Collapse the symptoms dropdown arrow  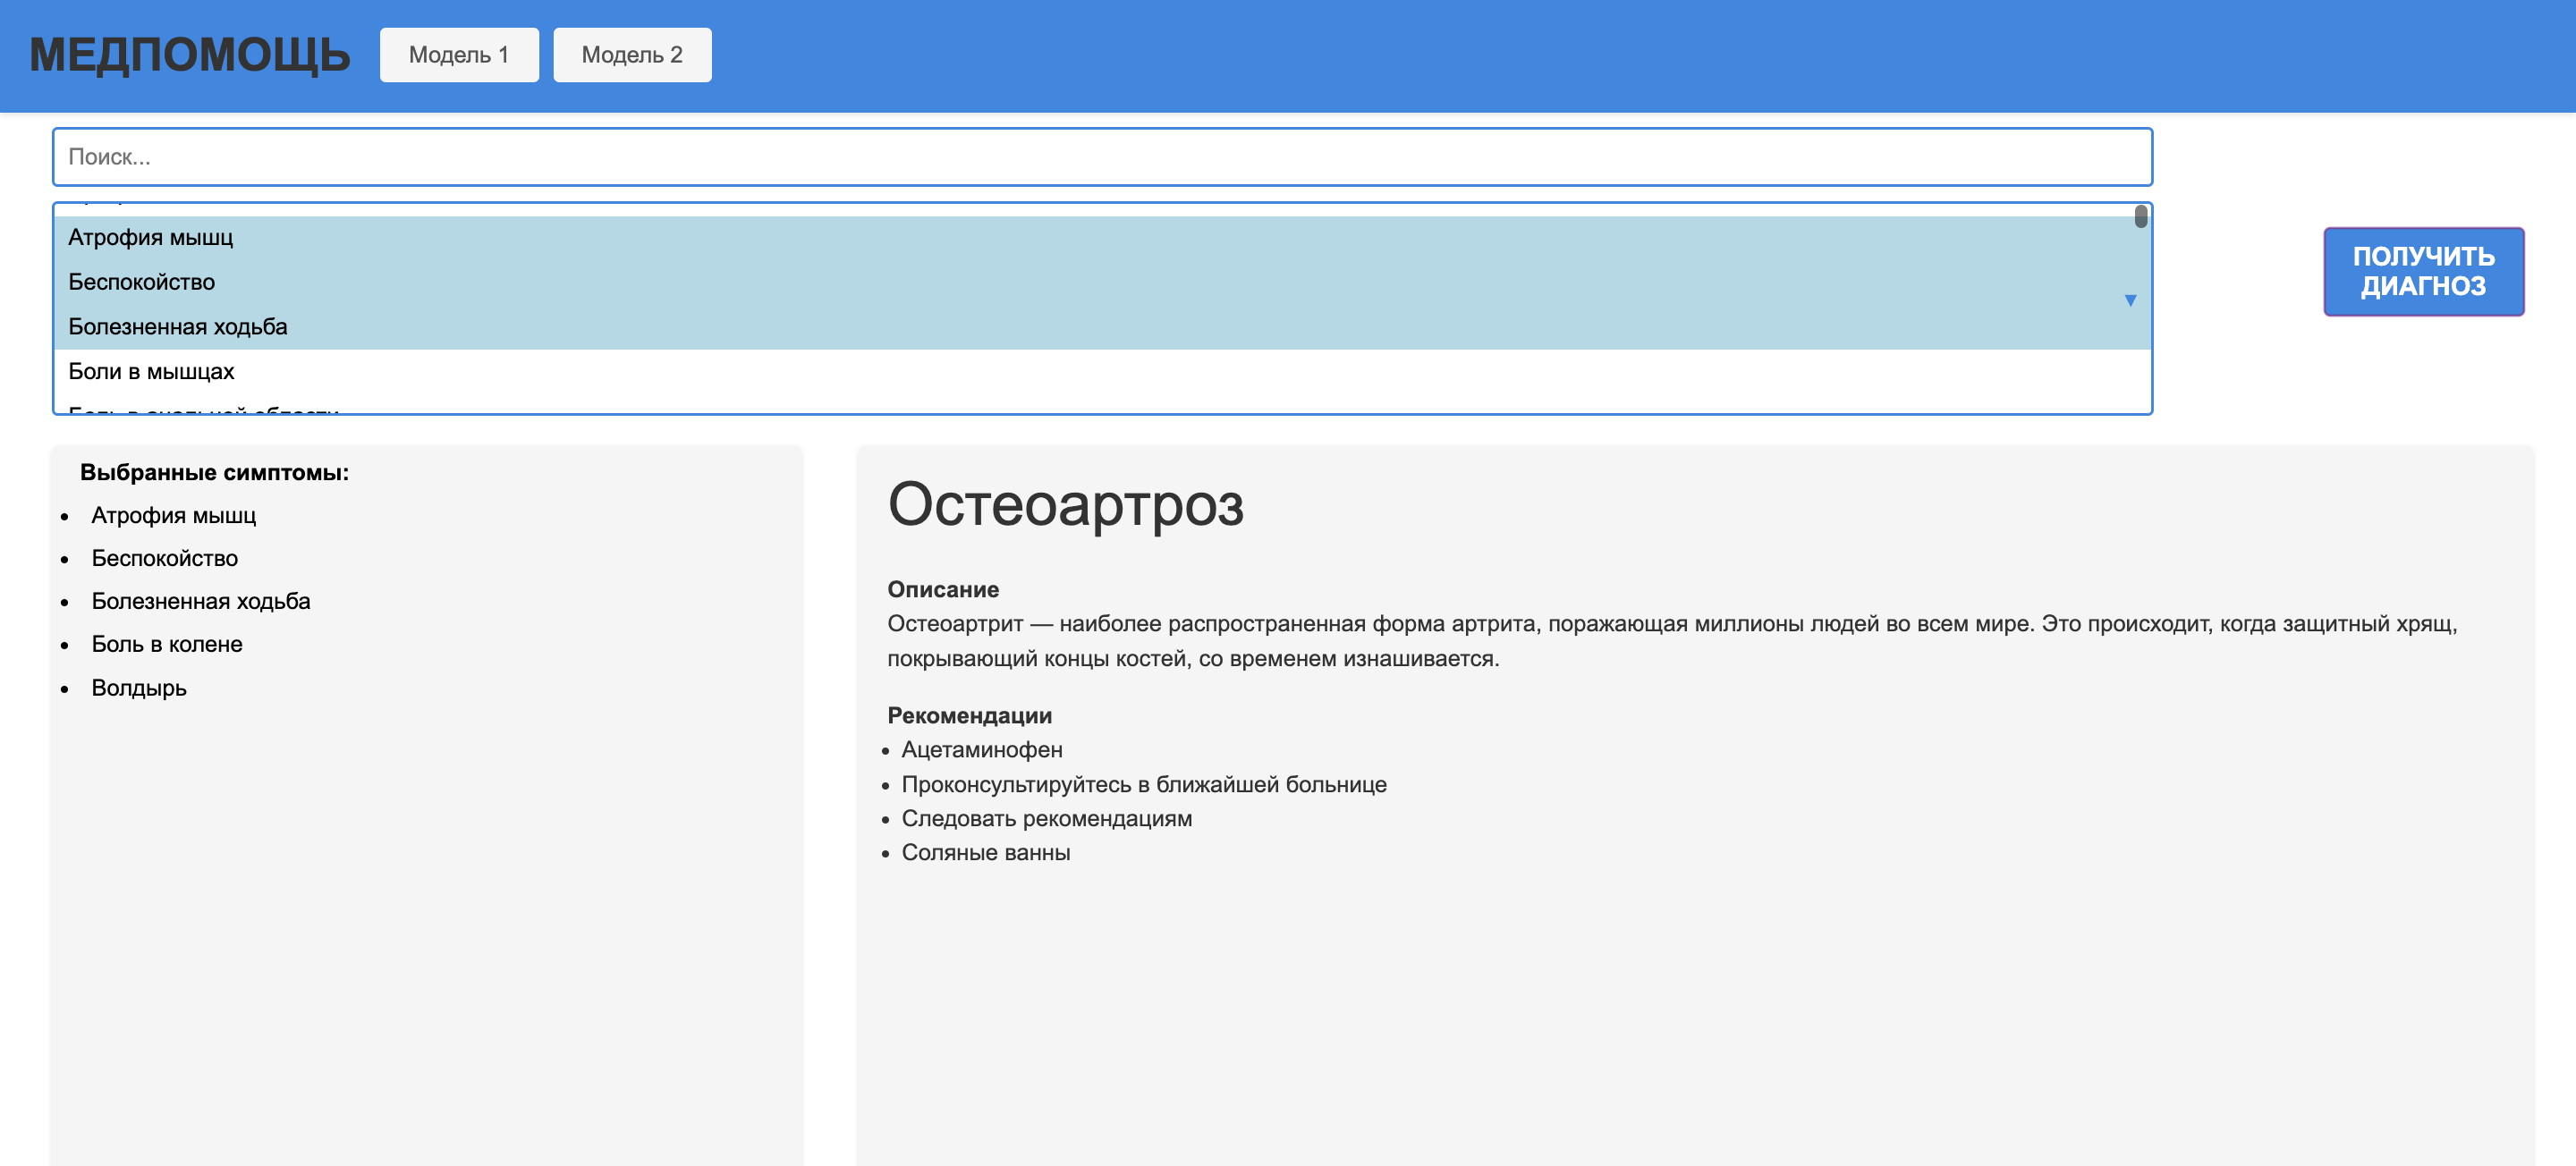pyautogui.click(x=2131, y=299)
